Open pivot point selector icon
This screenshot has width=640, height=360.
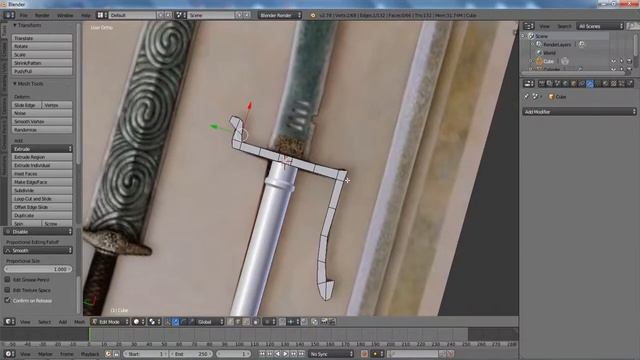tap(154, 322)
